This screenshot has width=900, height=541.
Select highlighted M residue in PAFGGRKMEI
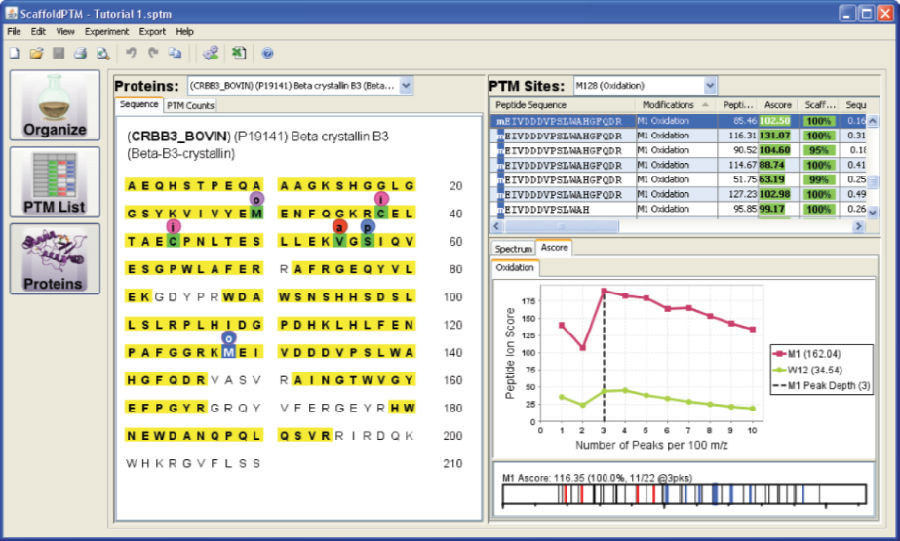coord(228,352)
